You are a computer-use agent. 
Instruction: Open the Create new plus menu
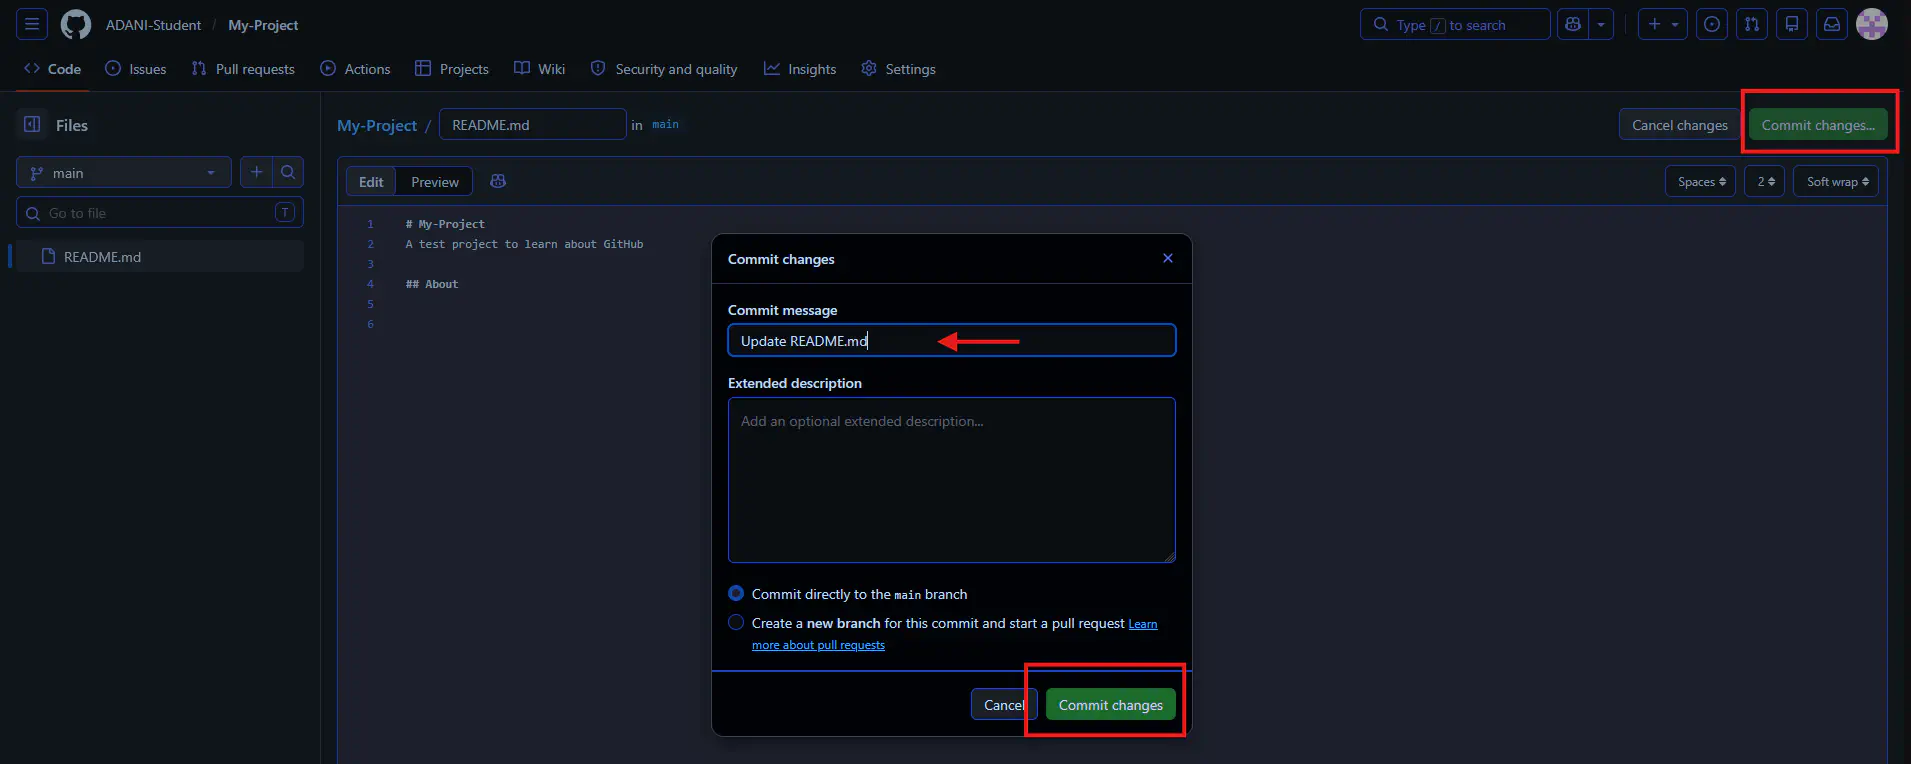pyautogui.click(x=1663, y=24)
